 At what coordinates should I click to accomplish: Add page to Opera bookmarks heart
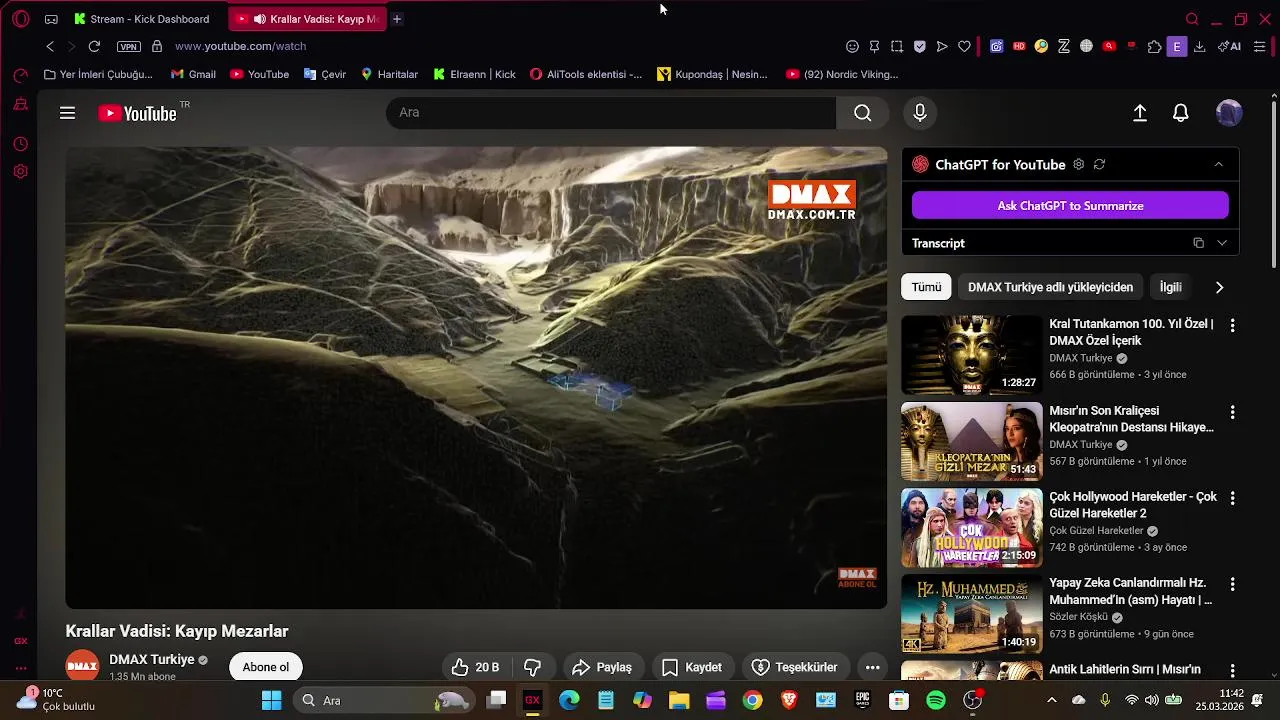coord(964,46)
